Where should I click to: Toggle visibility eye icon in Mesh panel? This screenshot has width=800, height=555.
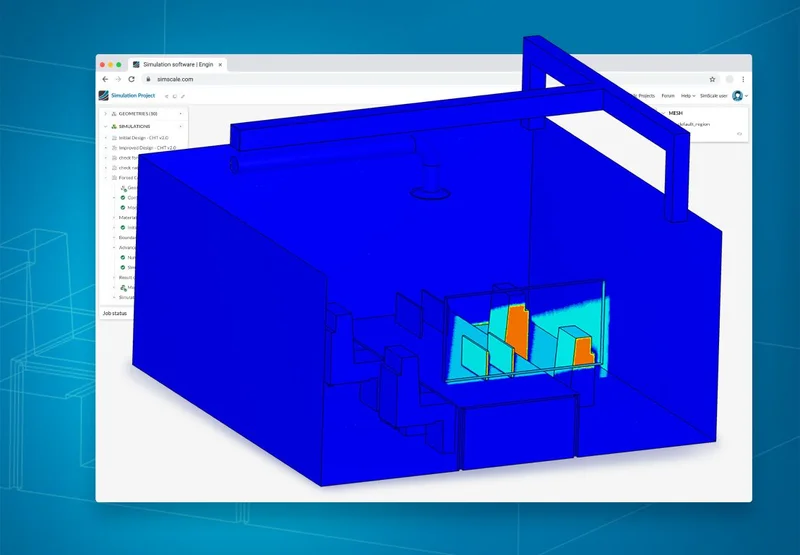pyautogui.click(x=740, y=133)
